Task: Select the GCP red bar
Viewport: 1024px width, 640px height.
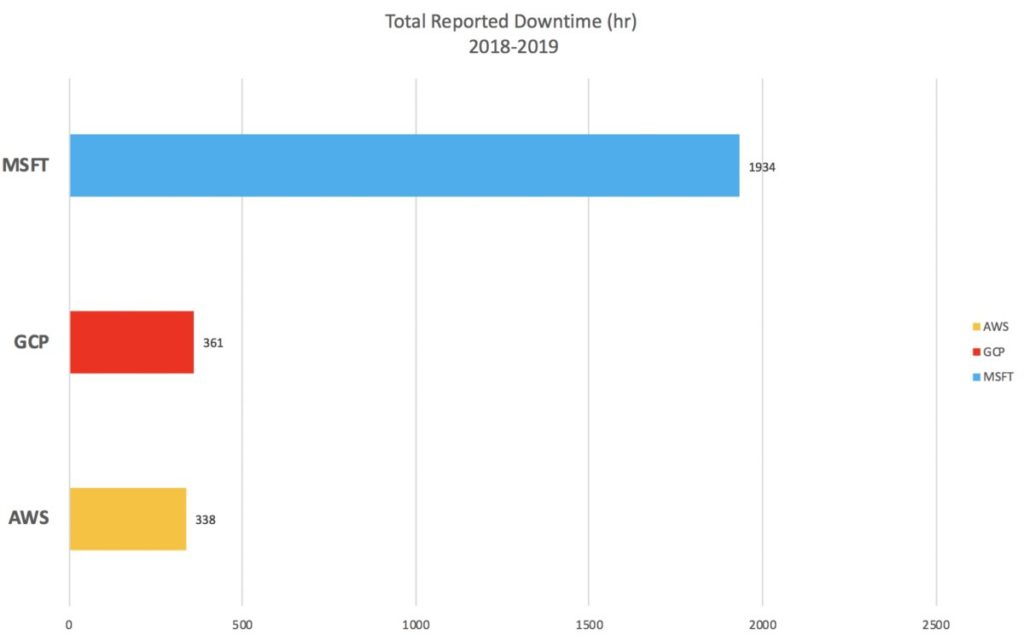Action: (x=130, y=343)
